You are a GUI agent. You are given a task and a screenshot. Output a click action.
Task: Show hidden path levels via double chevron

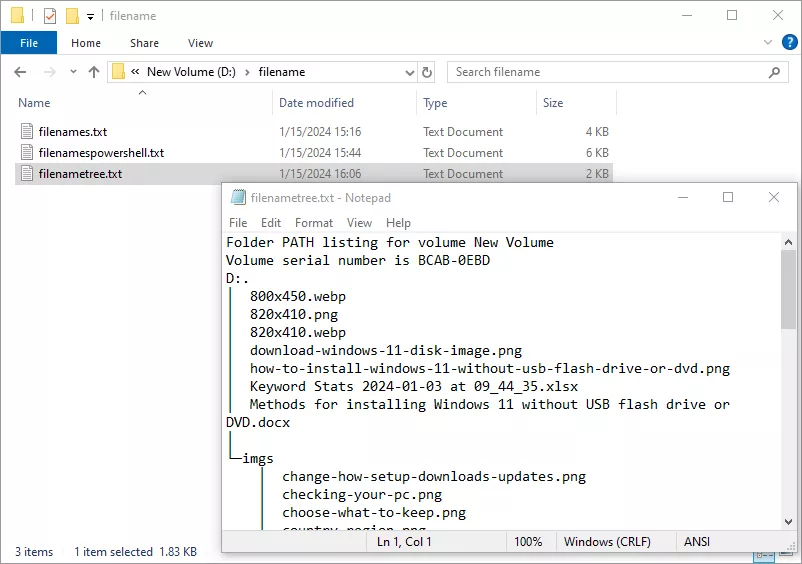(135, 72)
